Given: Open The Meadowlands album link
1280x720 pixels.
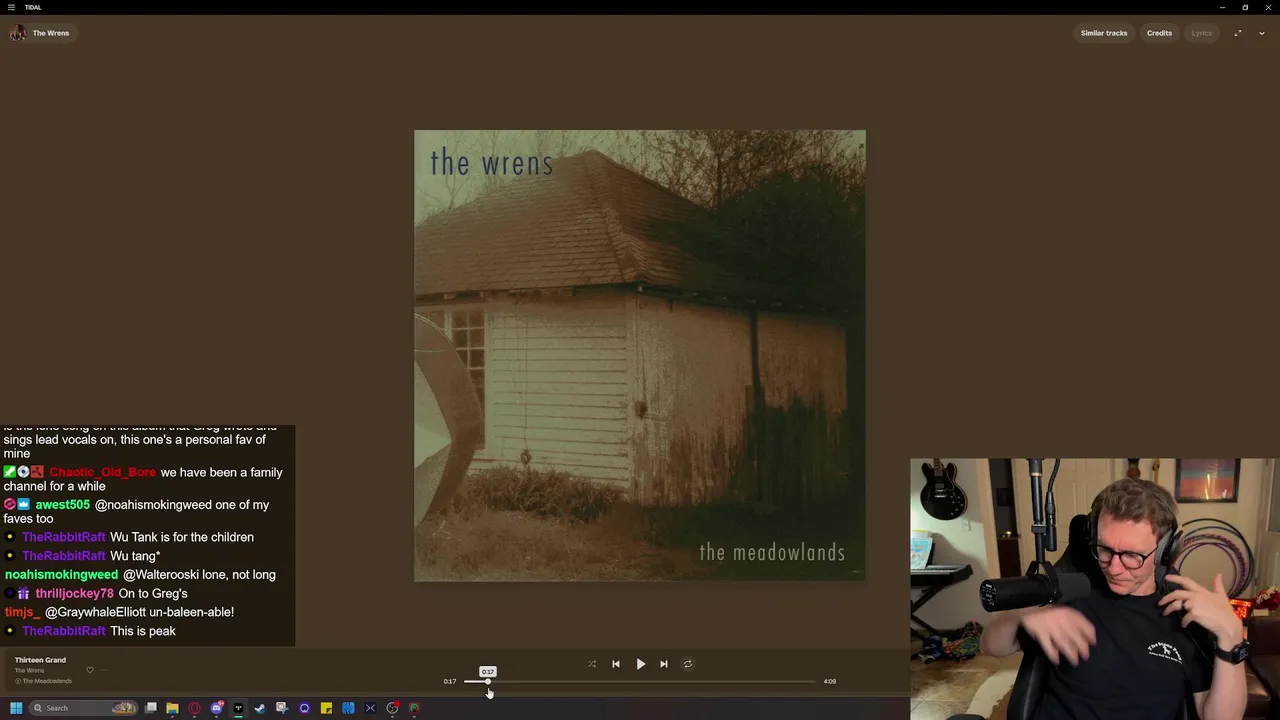Looking at the screenshot, I should (47, 681).
